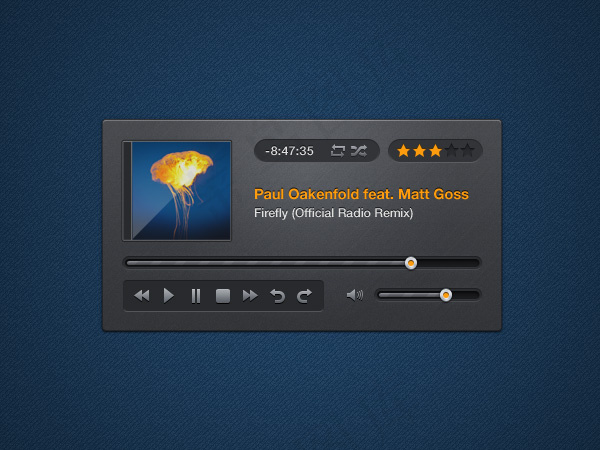
Task: Stop playback with the square button
Action: point(223,296)
